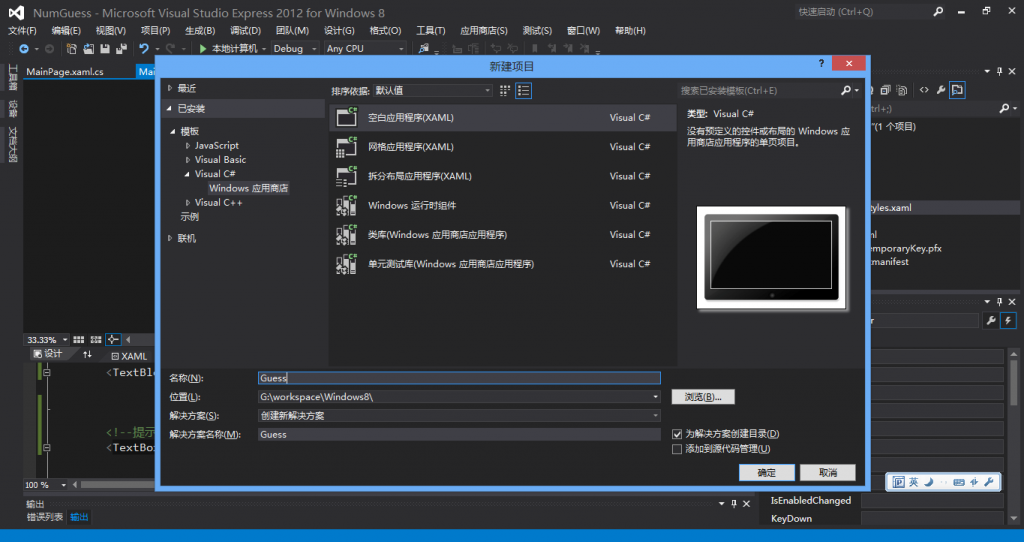Click the 网格应用程序(XAML) template icon
Image resolution: width=1024 pixels, height=542 pixels.
point(347,147)
